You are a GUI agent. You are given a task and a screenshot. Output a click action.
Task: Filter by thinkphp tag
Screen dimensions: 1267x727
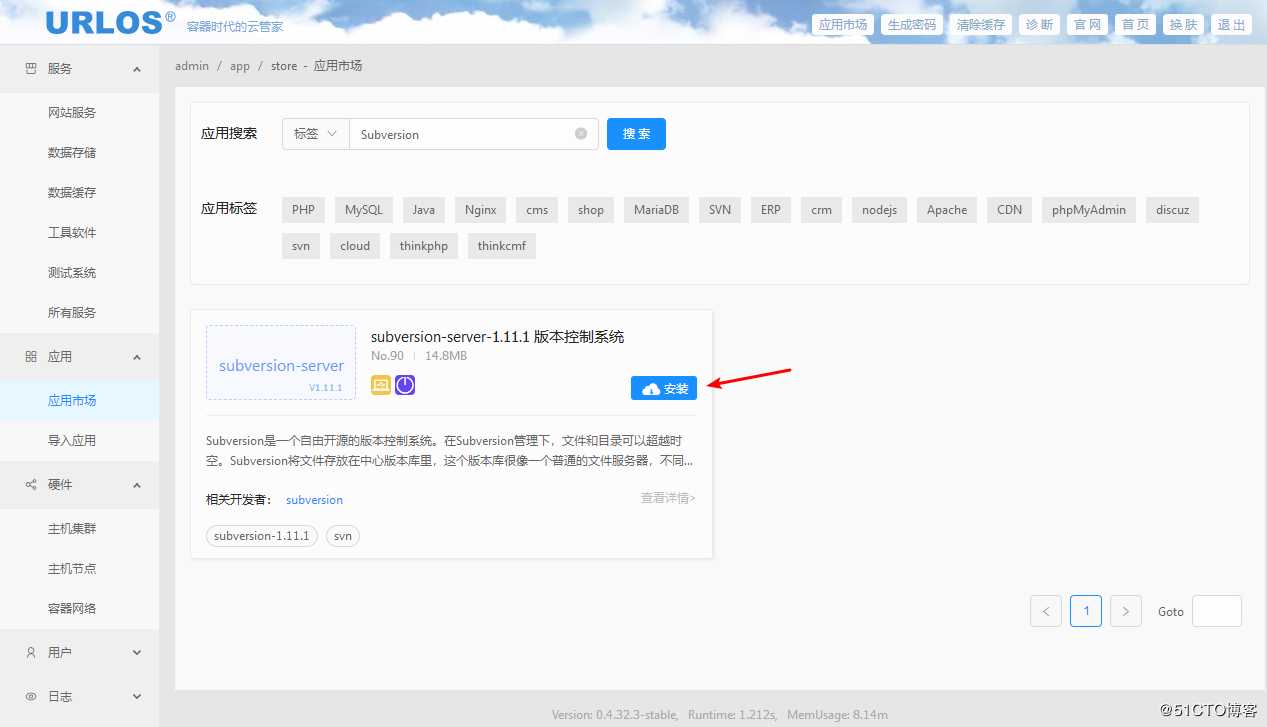tap(424, 246)
